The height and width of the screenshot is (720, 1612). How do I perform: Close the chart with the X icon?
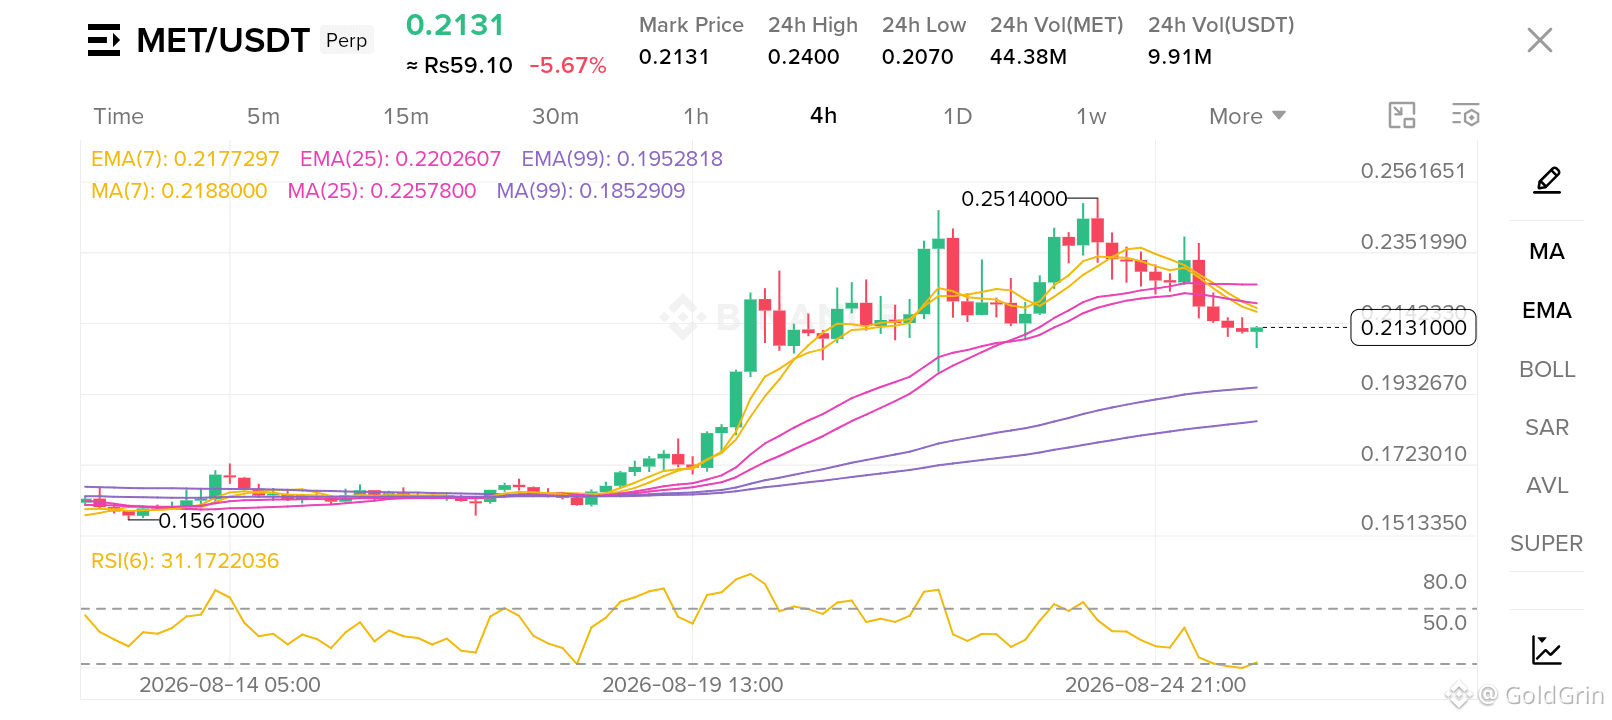tap(1540, 40)
